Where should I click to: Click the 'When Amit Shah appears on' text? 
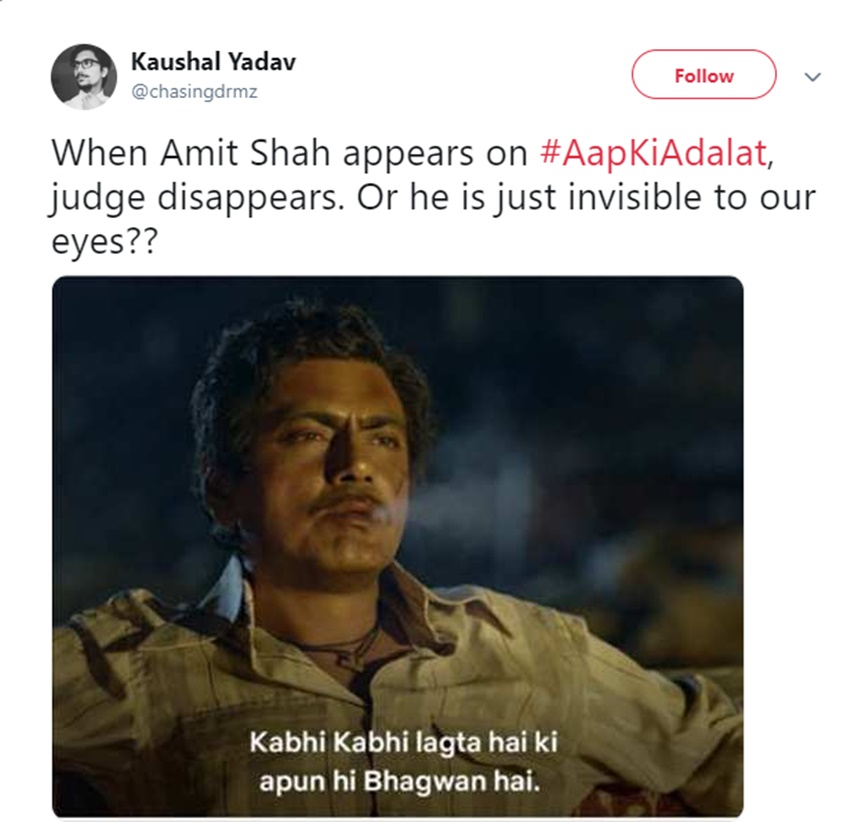click(x=289, y=153)
